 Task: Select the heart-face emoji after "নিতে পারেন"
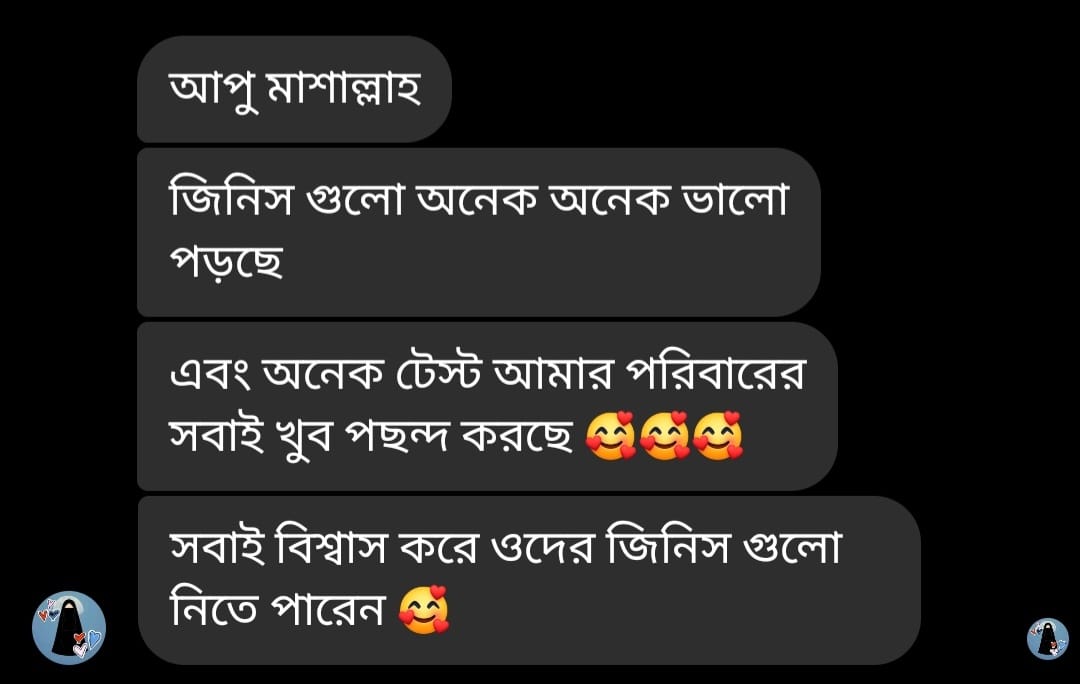pos(424,610)
